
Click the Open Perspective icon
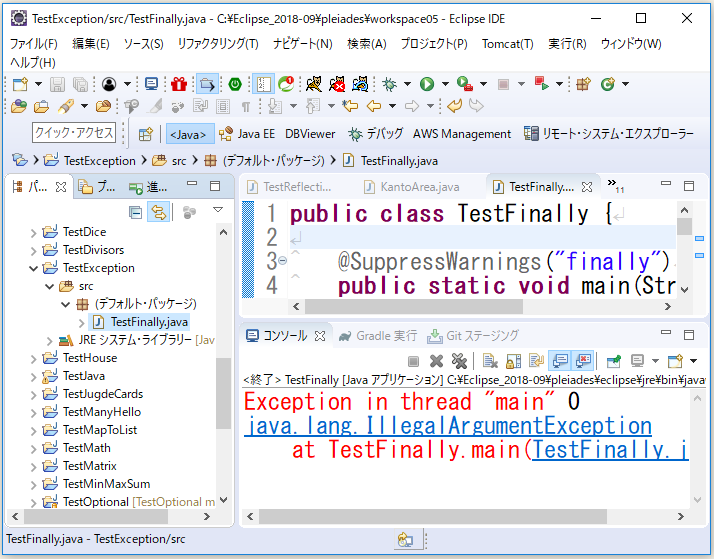(146, 134)
